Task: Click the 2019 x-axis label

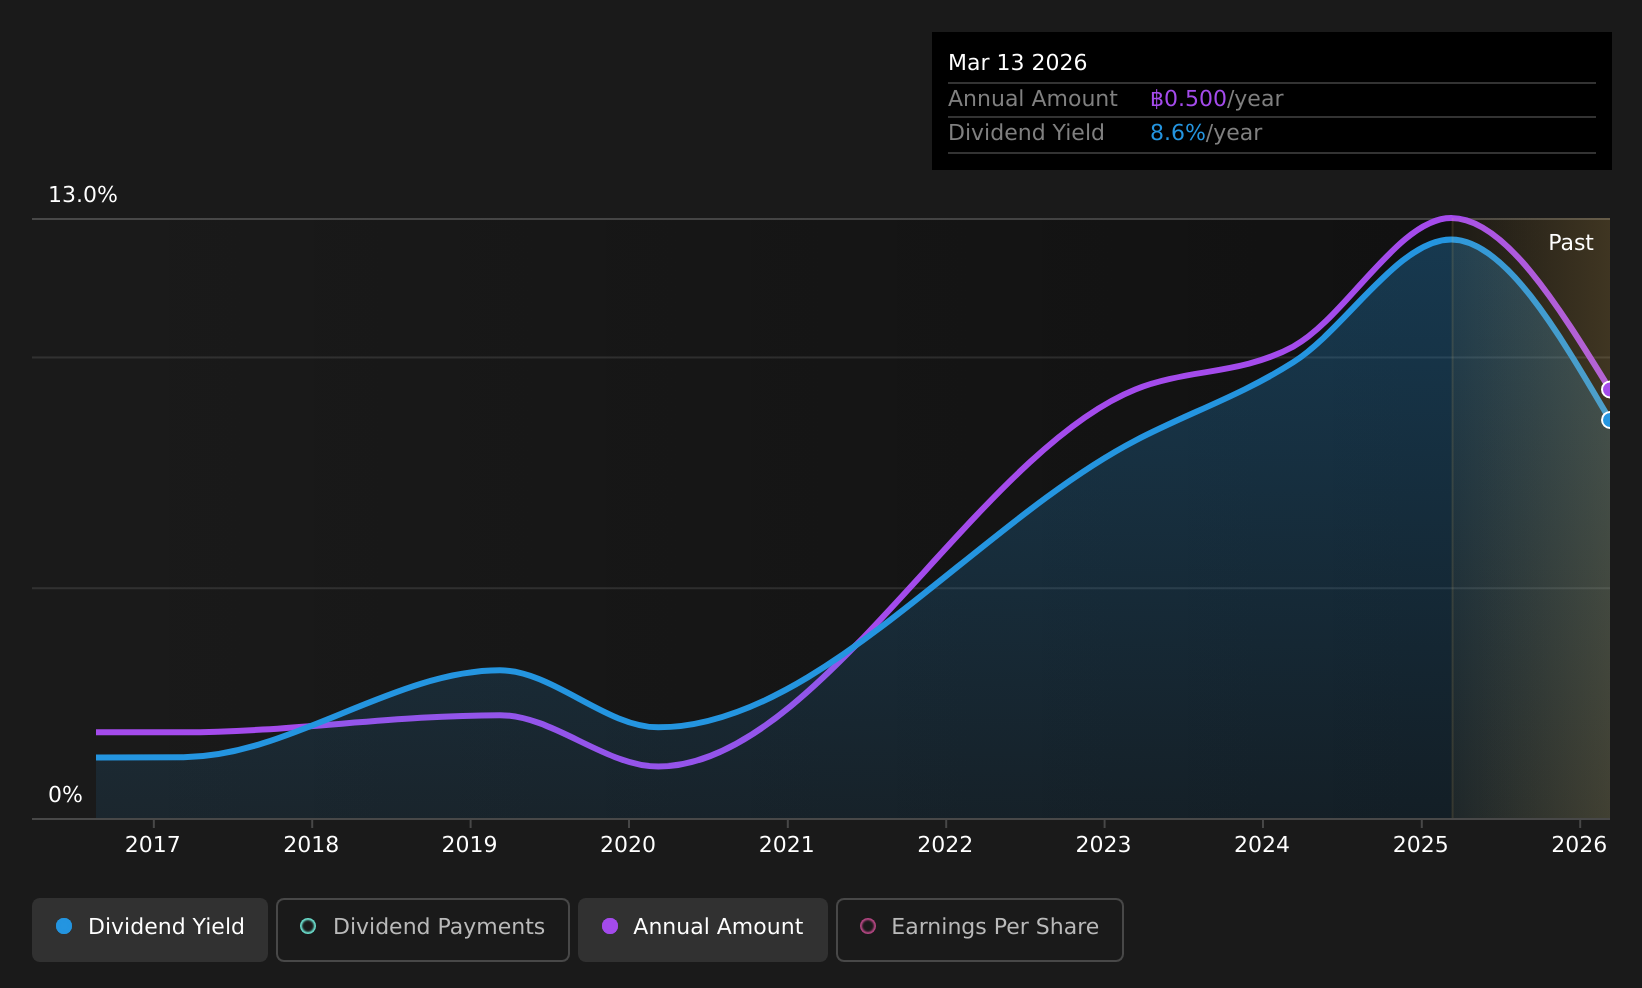Action: tap(470, 845)
